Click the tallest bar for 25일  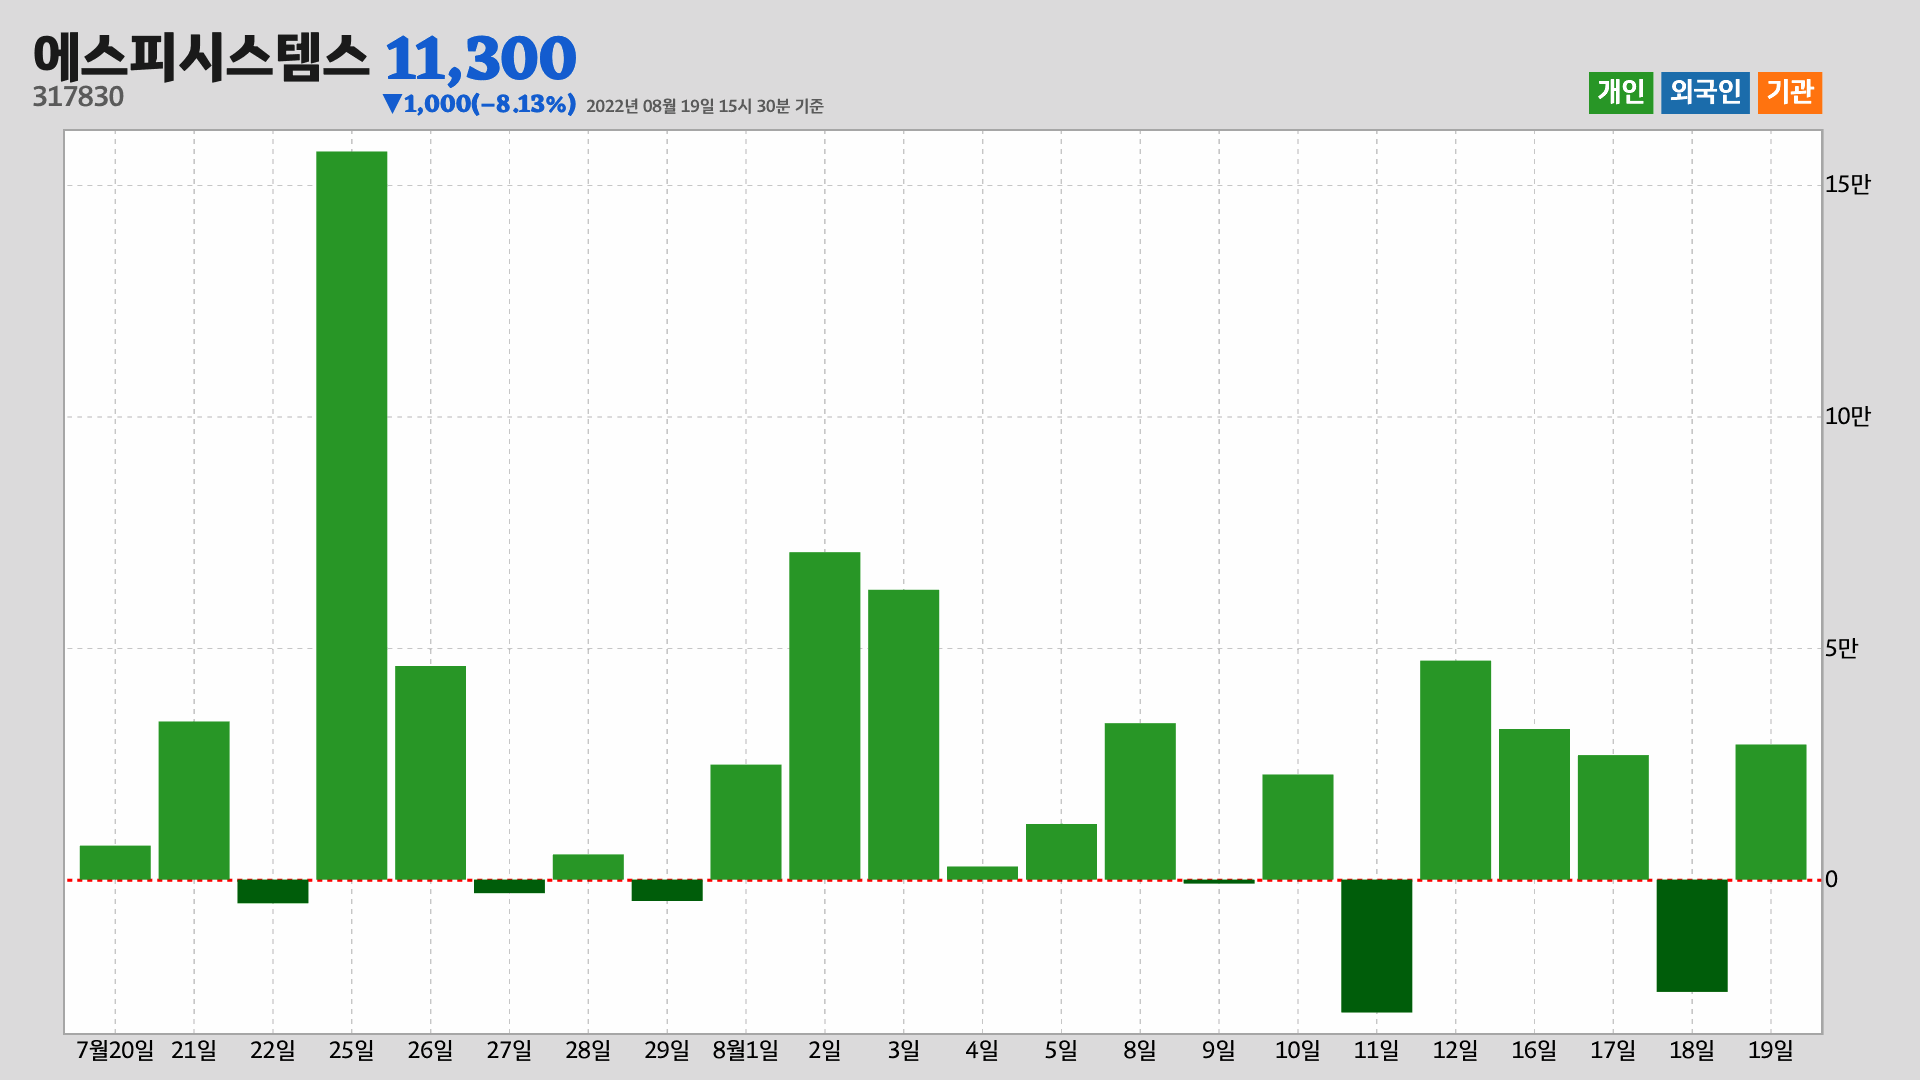(352, 516)
